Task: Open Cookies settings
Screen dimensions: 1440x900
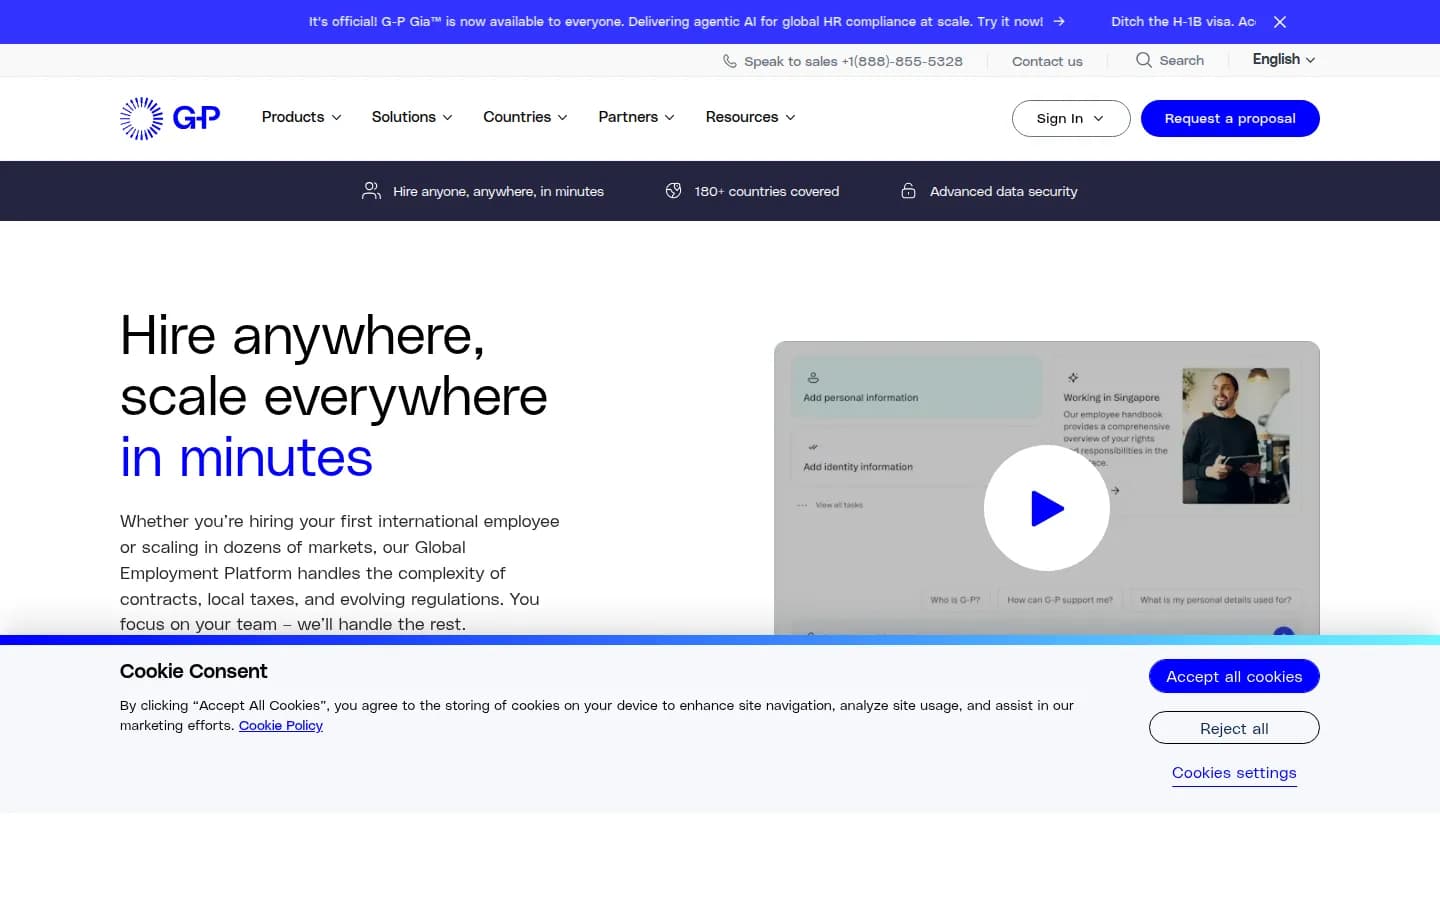Action: coord(1234,773)
